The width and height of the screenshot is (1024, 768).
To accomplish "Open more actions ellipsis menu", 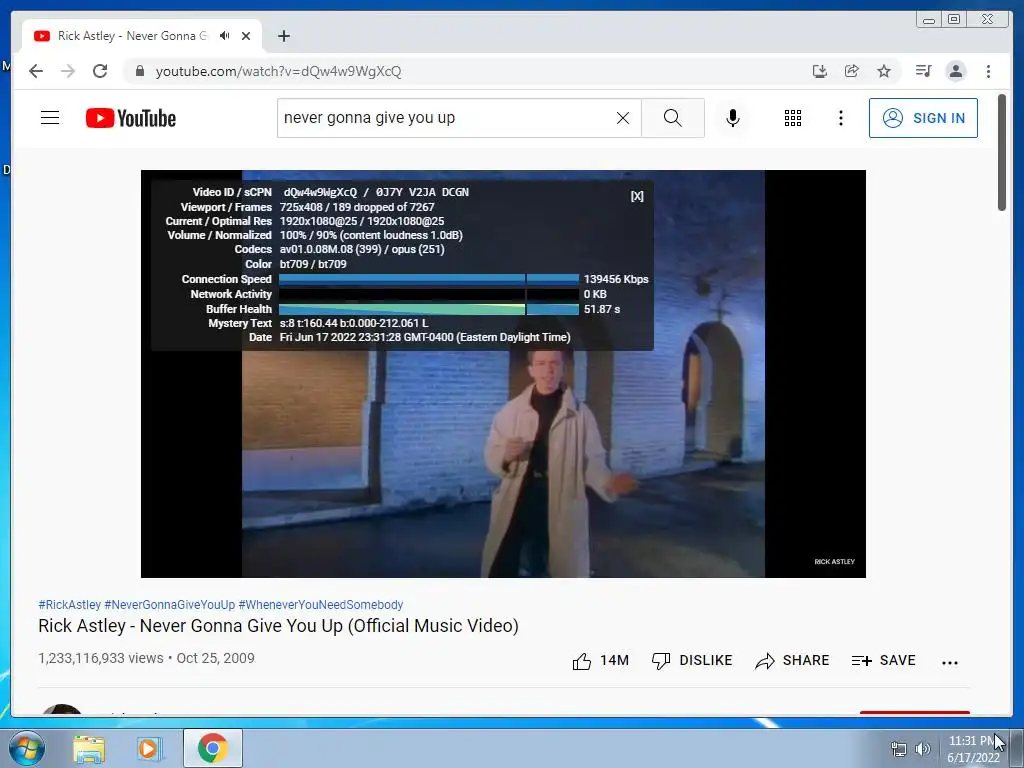I will point(950,662).
